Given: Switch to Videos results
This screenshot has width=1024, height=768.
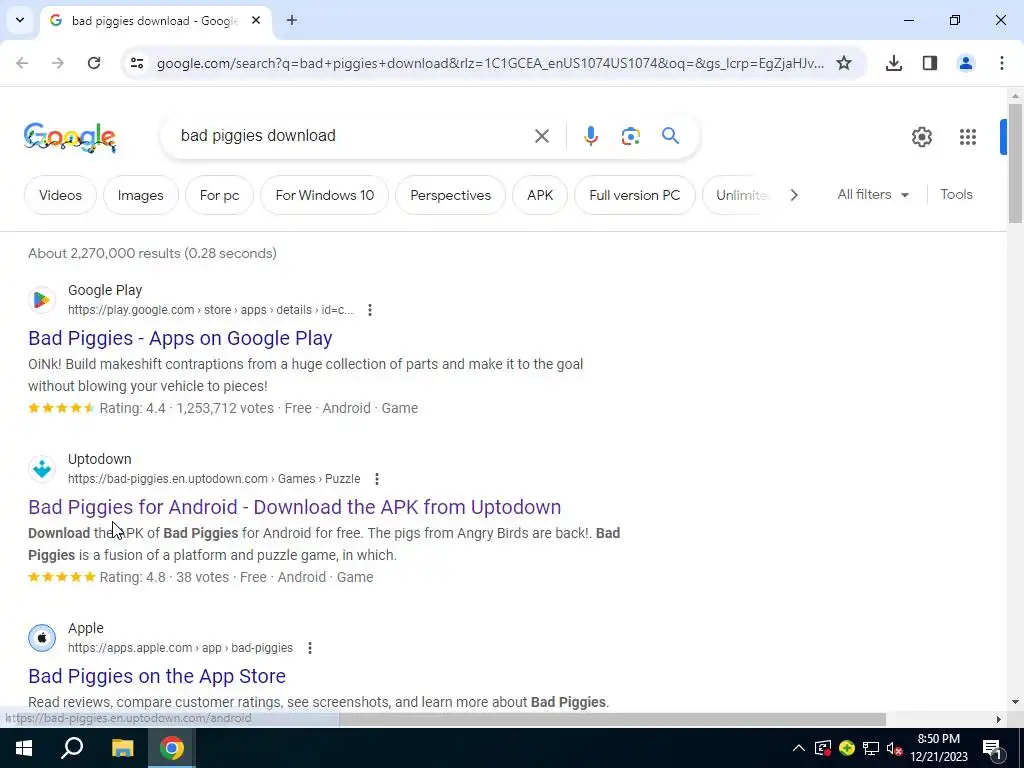Looking at the screenshot, I should click(60, 195).
